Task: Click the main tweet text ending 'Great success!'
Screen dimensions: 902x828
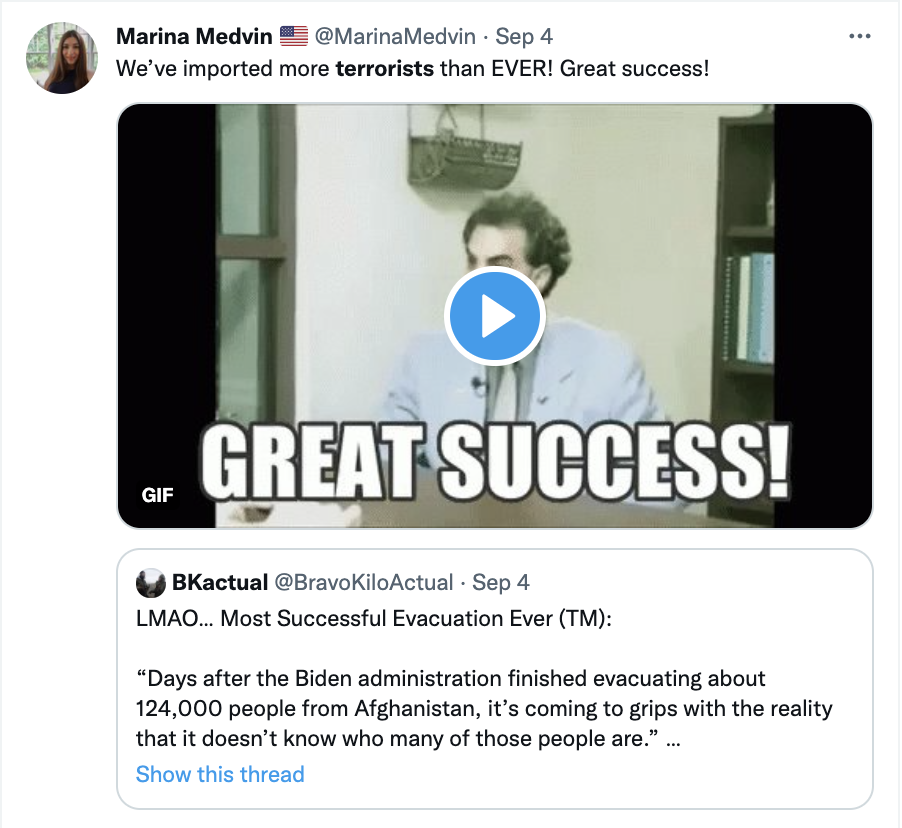Action: 412,70
